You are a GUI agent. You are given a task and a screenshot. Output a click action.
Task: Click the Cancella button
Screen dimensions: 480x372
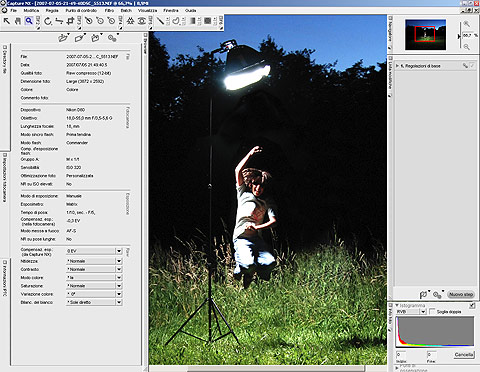coord(464,354)
